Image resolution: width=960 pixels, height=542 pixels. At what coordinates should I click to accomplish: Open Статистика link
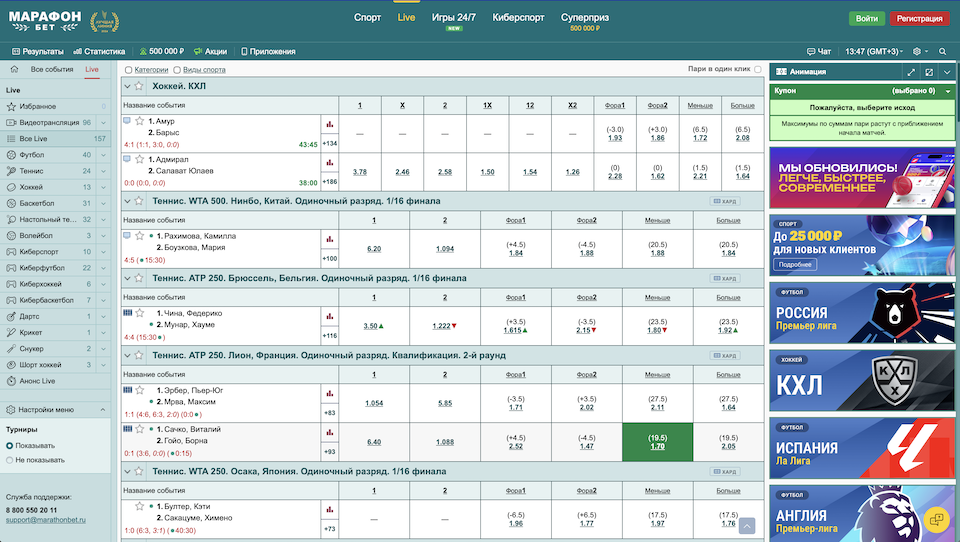tap(99, 51)
